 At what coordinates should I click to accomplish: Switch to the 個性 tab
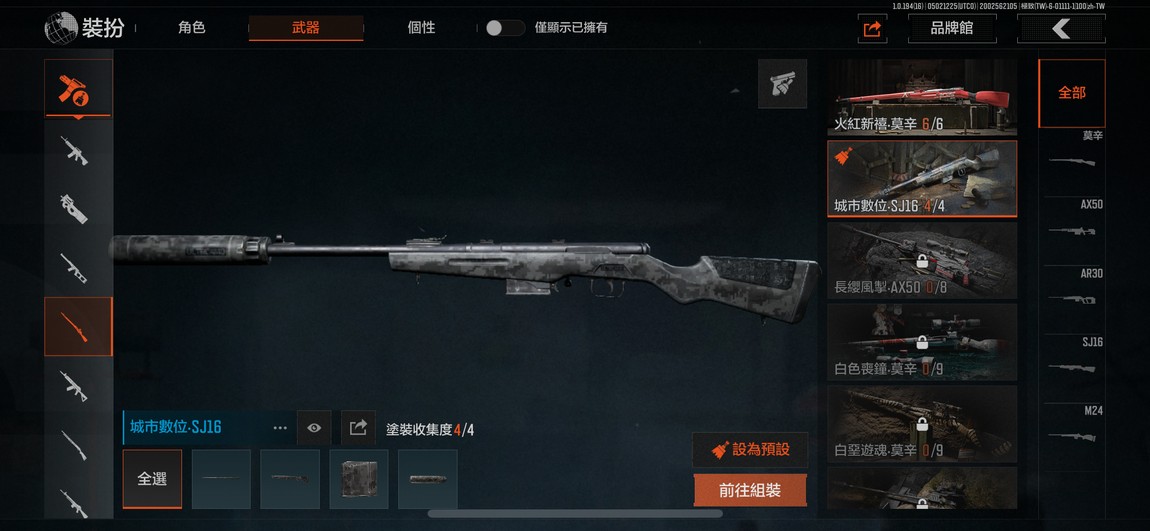[x=421, y=28]
